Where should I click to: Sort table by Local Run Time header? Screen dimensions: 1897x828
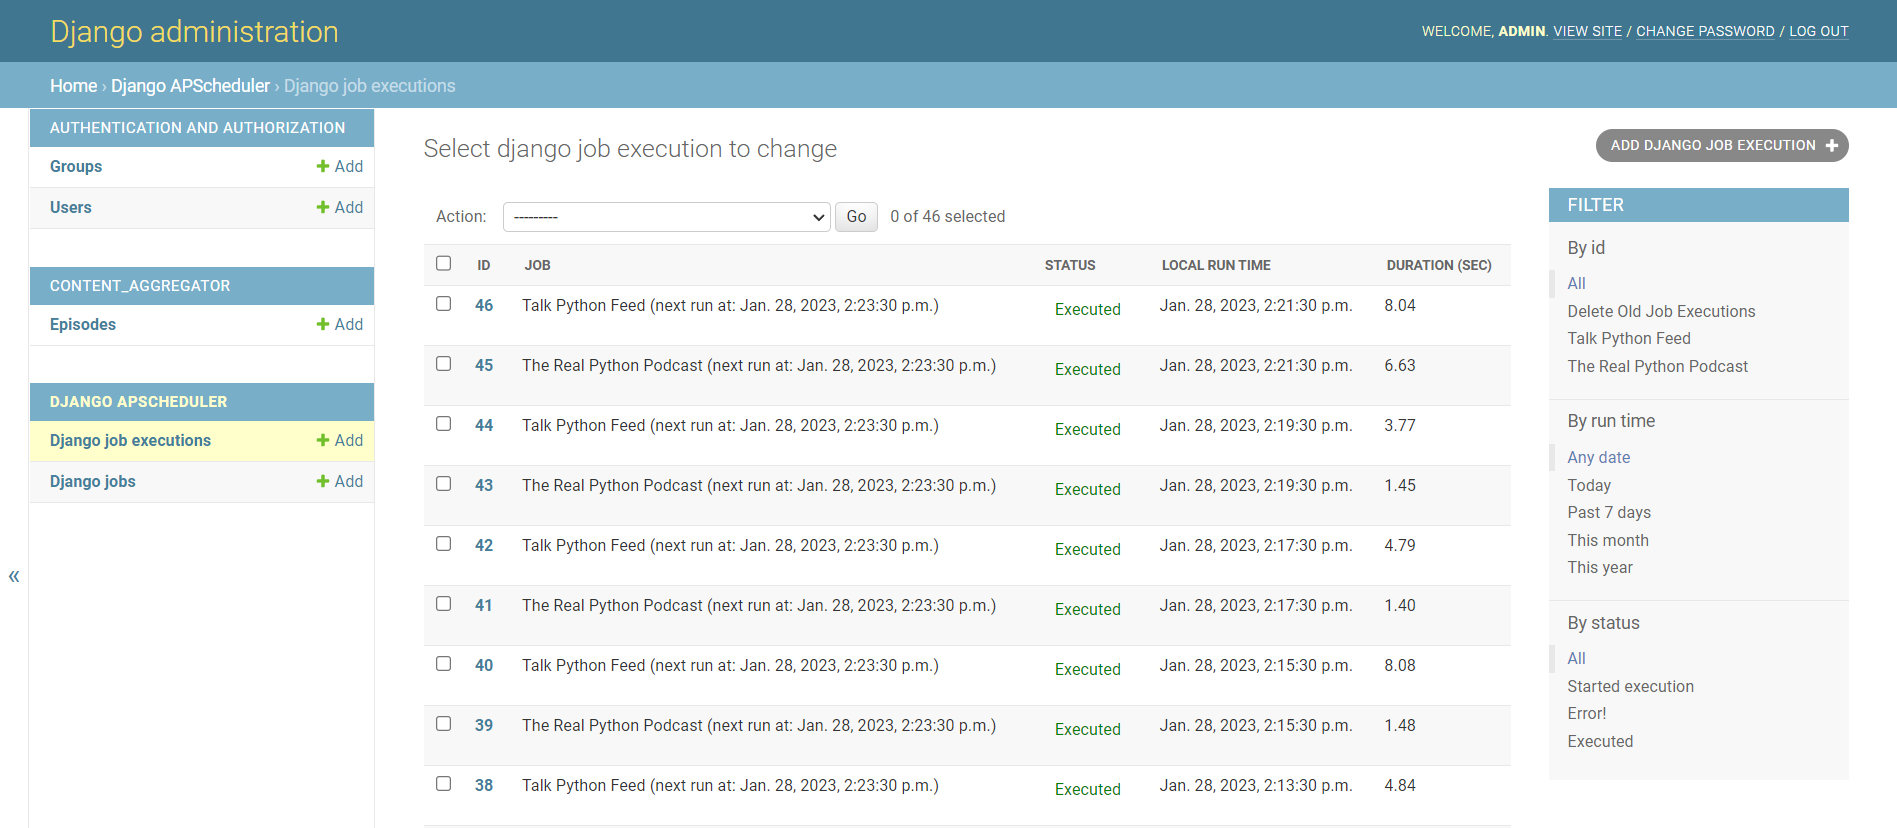point(1215,265)
